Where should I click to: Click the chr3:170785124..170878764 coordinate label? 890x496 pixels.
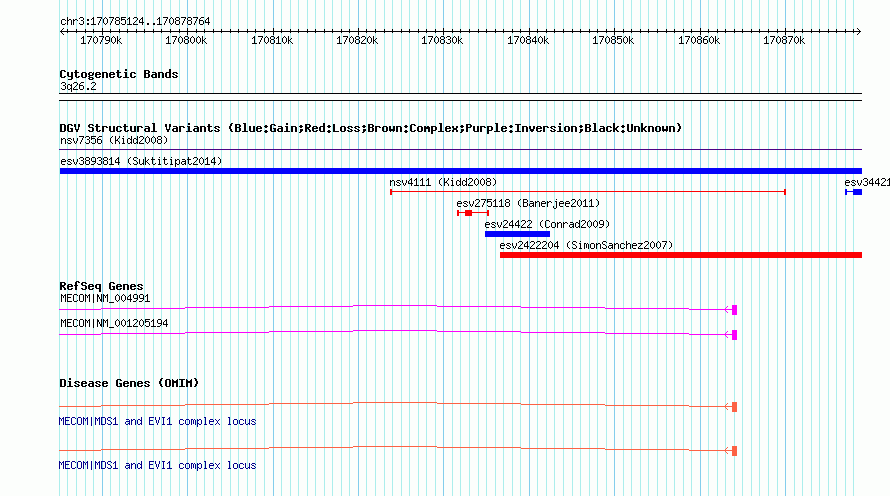[x=135, y=21]
